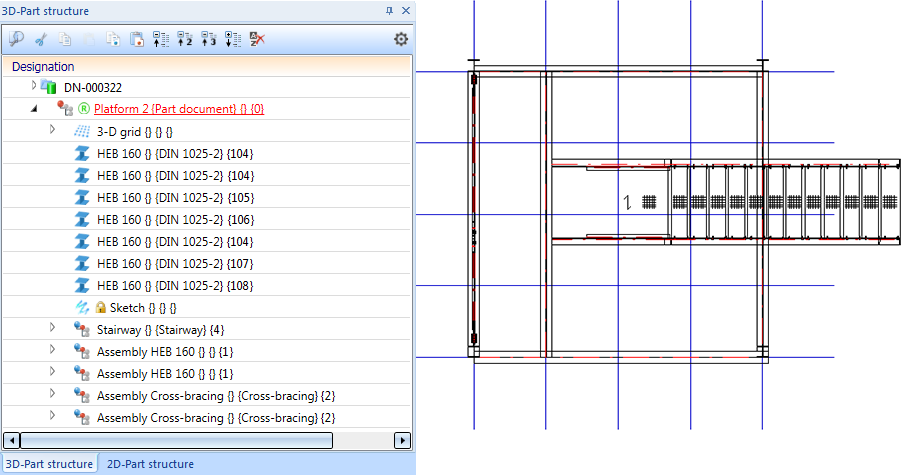Switch to the 2D-Part structure tab
Viewport: 901px width, 475px height.
click(x=150, y=464)
